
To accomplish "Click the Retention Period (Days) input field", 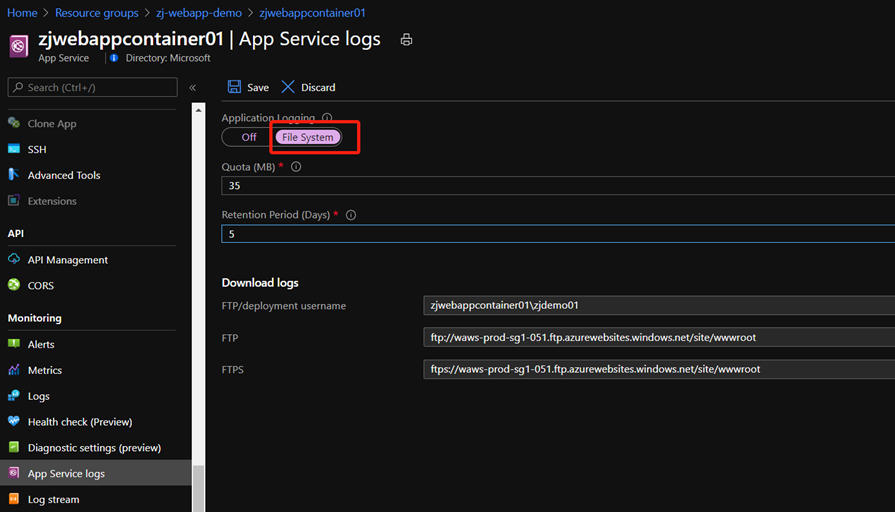I will pyautogui.click(x=558, y=233).
